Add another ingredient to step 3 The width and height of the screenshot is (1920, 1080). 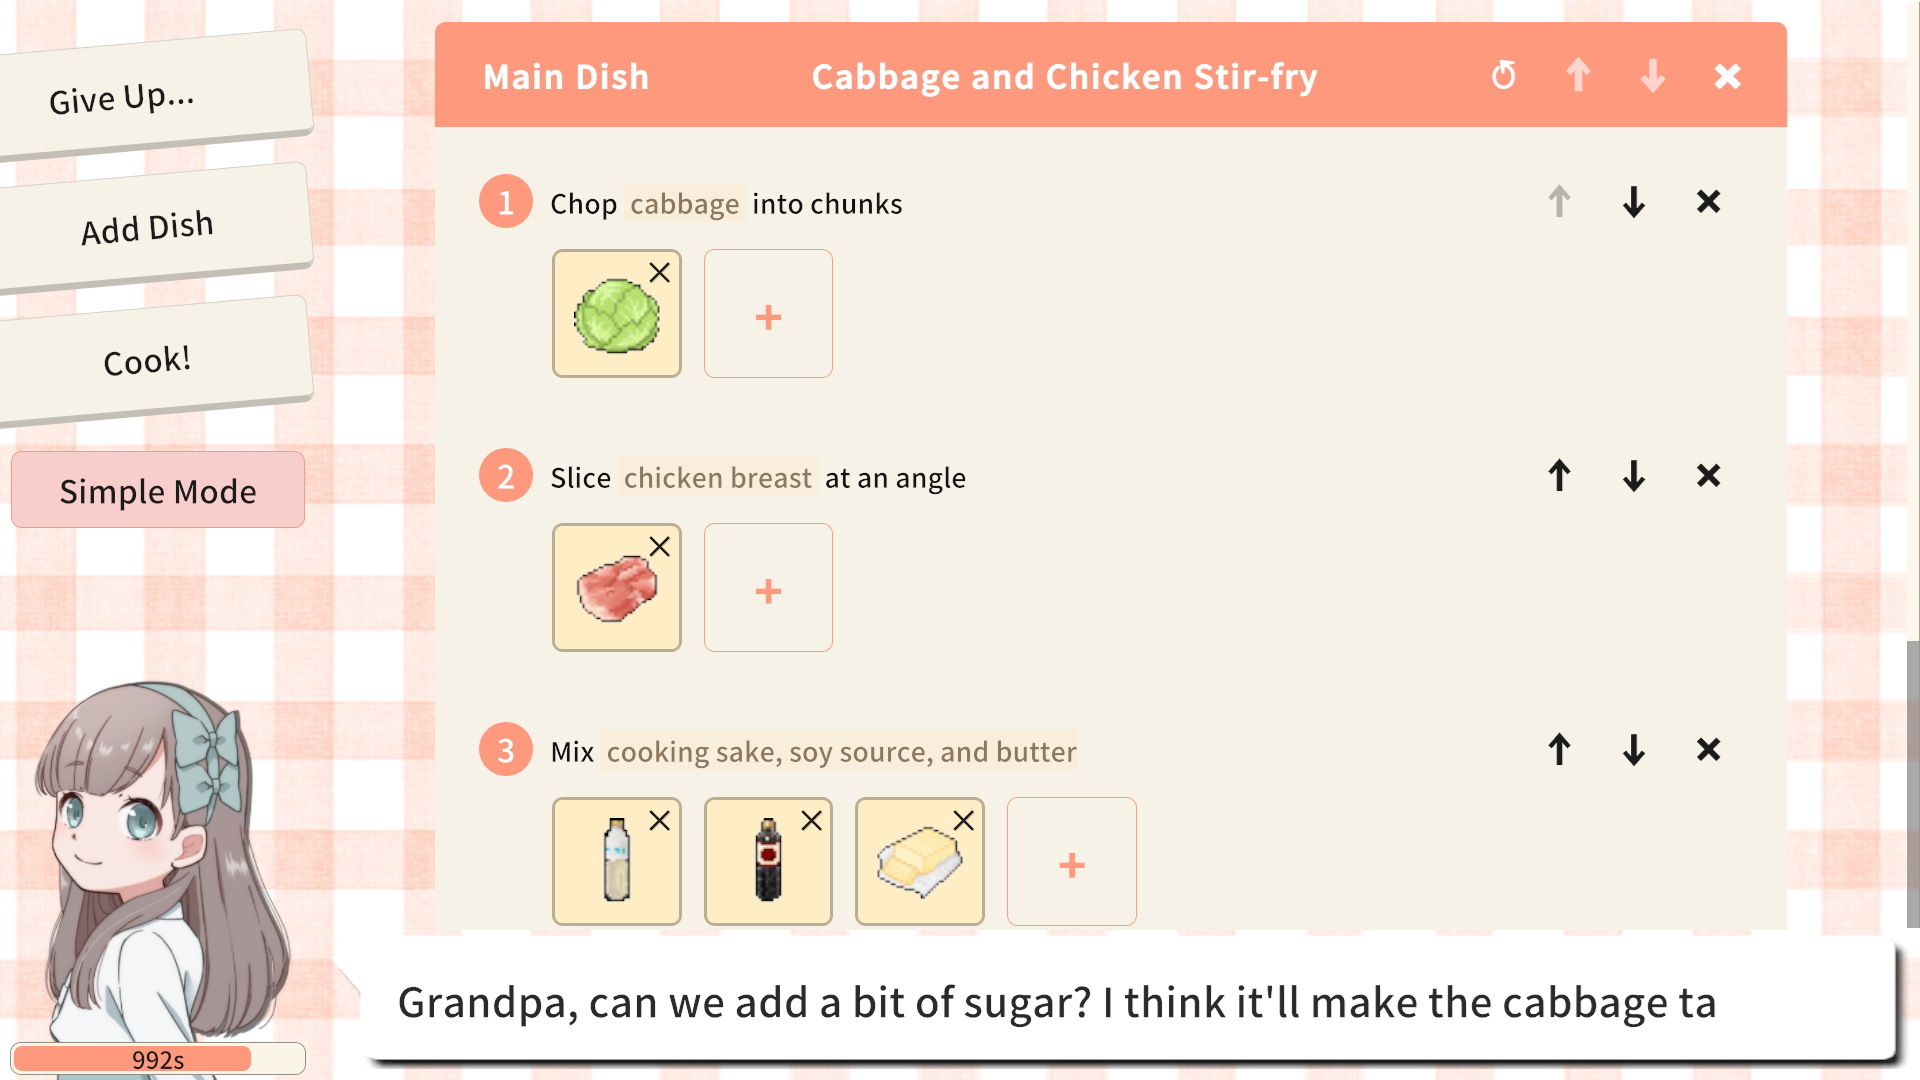click(x=1071, y=862)
